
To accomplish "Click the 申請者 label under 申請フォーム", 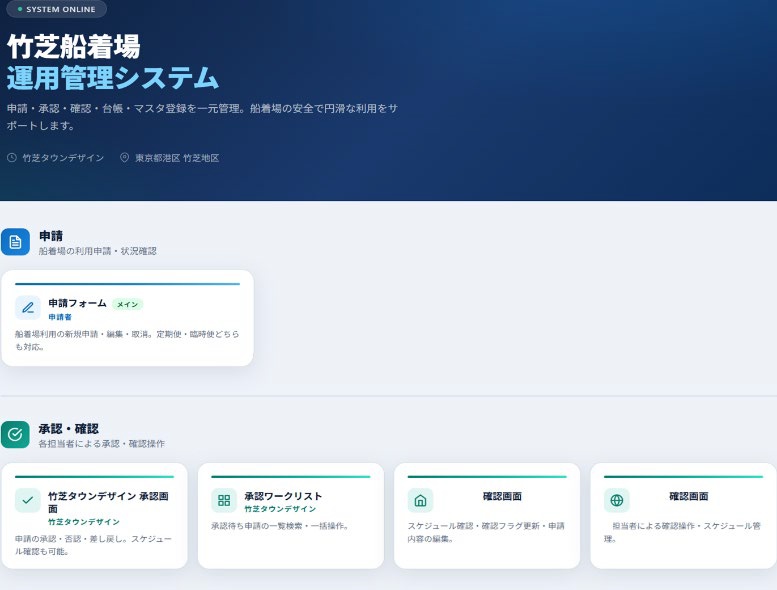I will coord(60,317).
